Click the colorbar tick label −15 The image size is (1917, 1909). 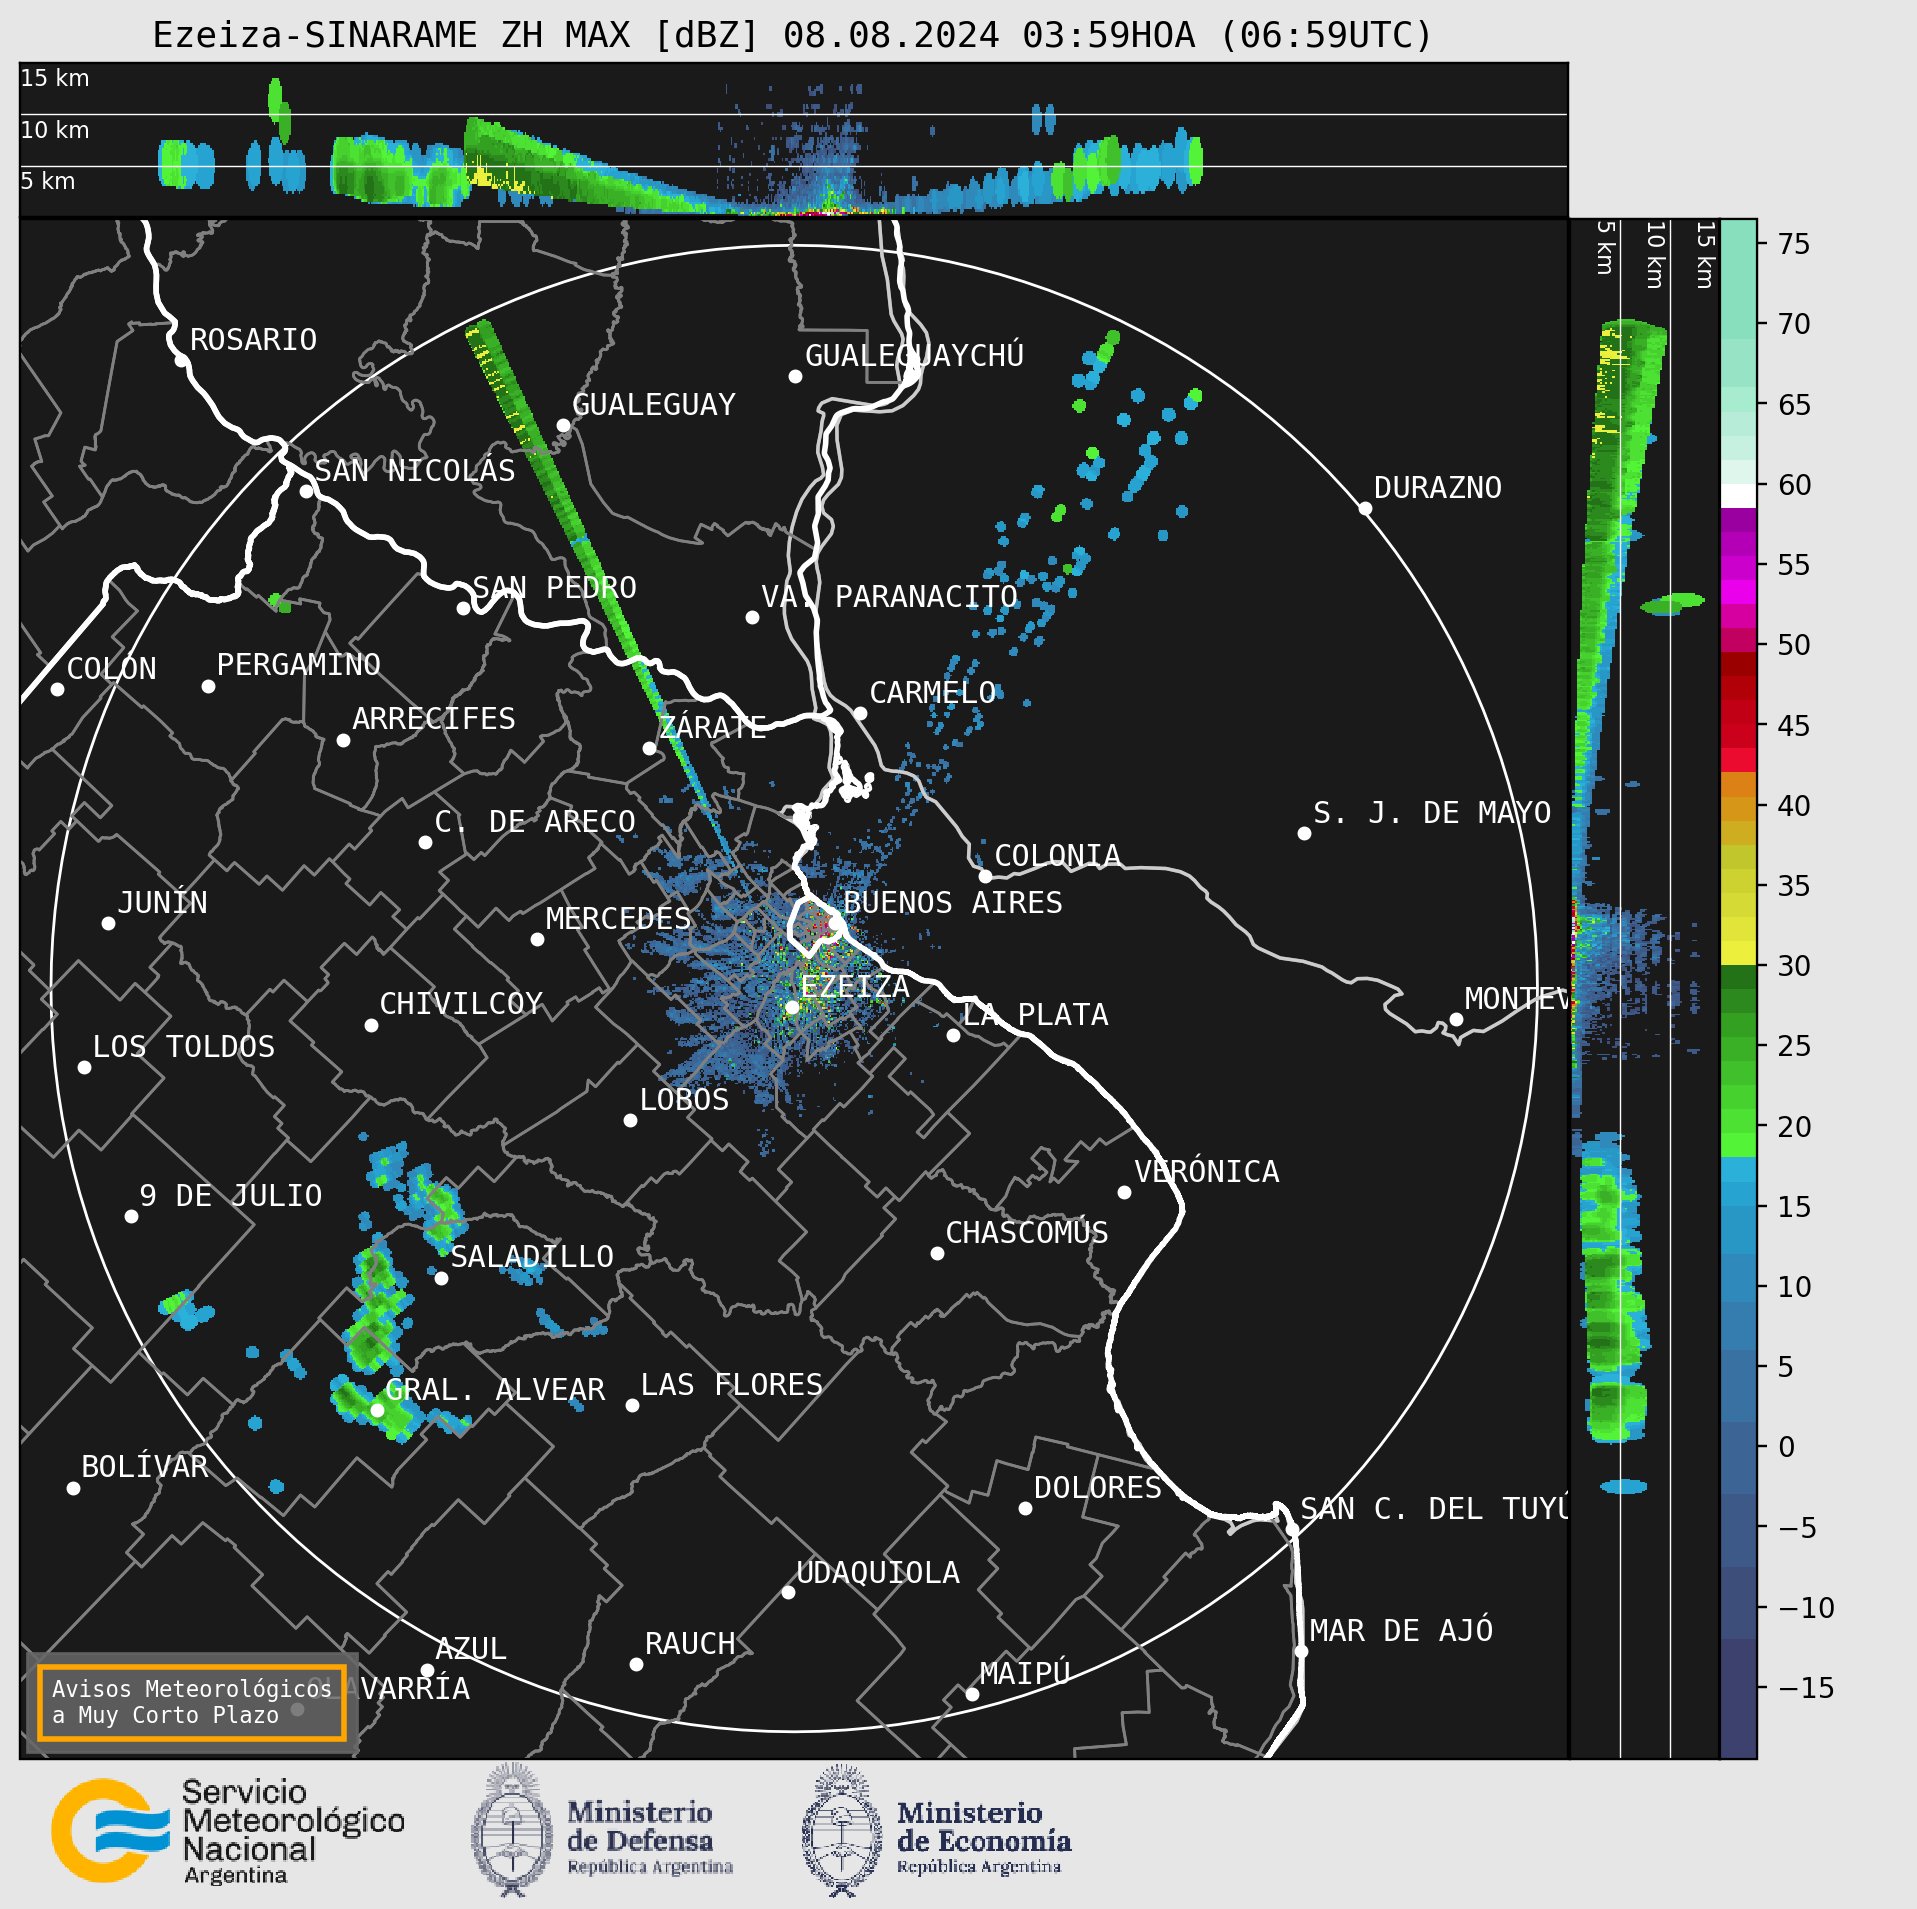coord(1806,1689)
